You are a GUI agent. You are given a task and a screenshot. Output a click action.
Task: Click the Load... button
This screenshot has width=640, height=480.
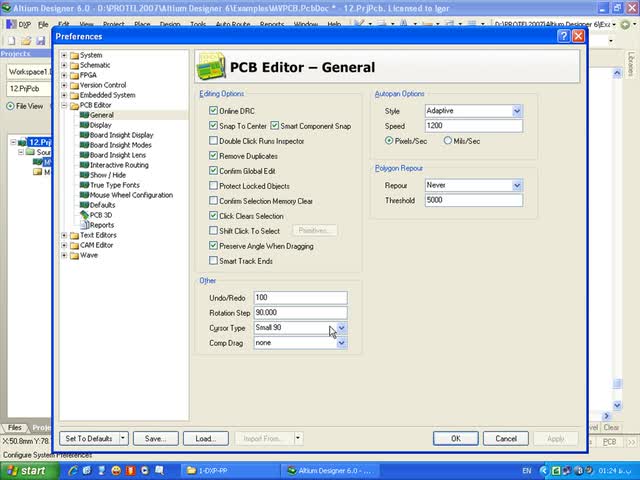[206, 438]
